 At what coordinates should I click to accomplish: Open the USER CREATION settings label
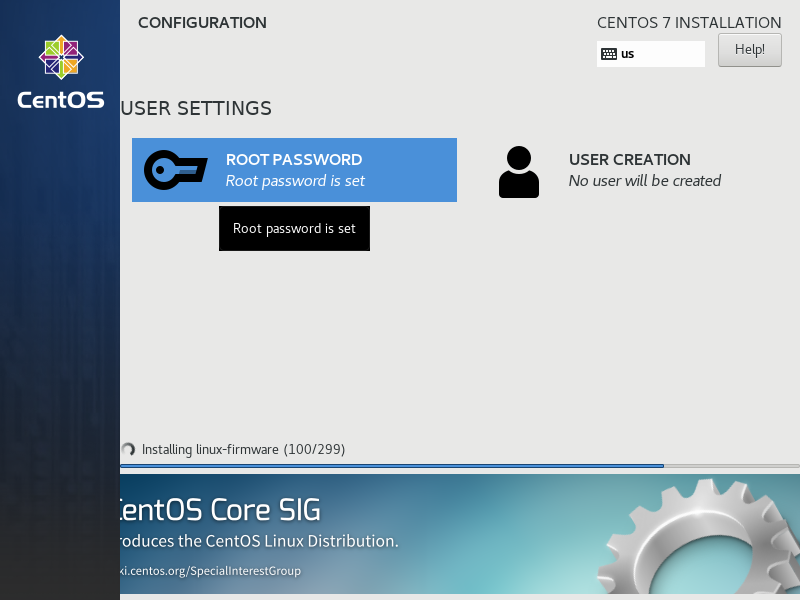coord(629,160)
